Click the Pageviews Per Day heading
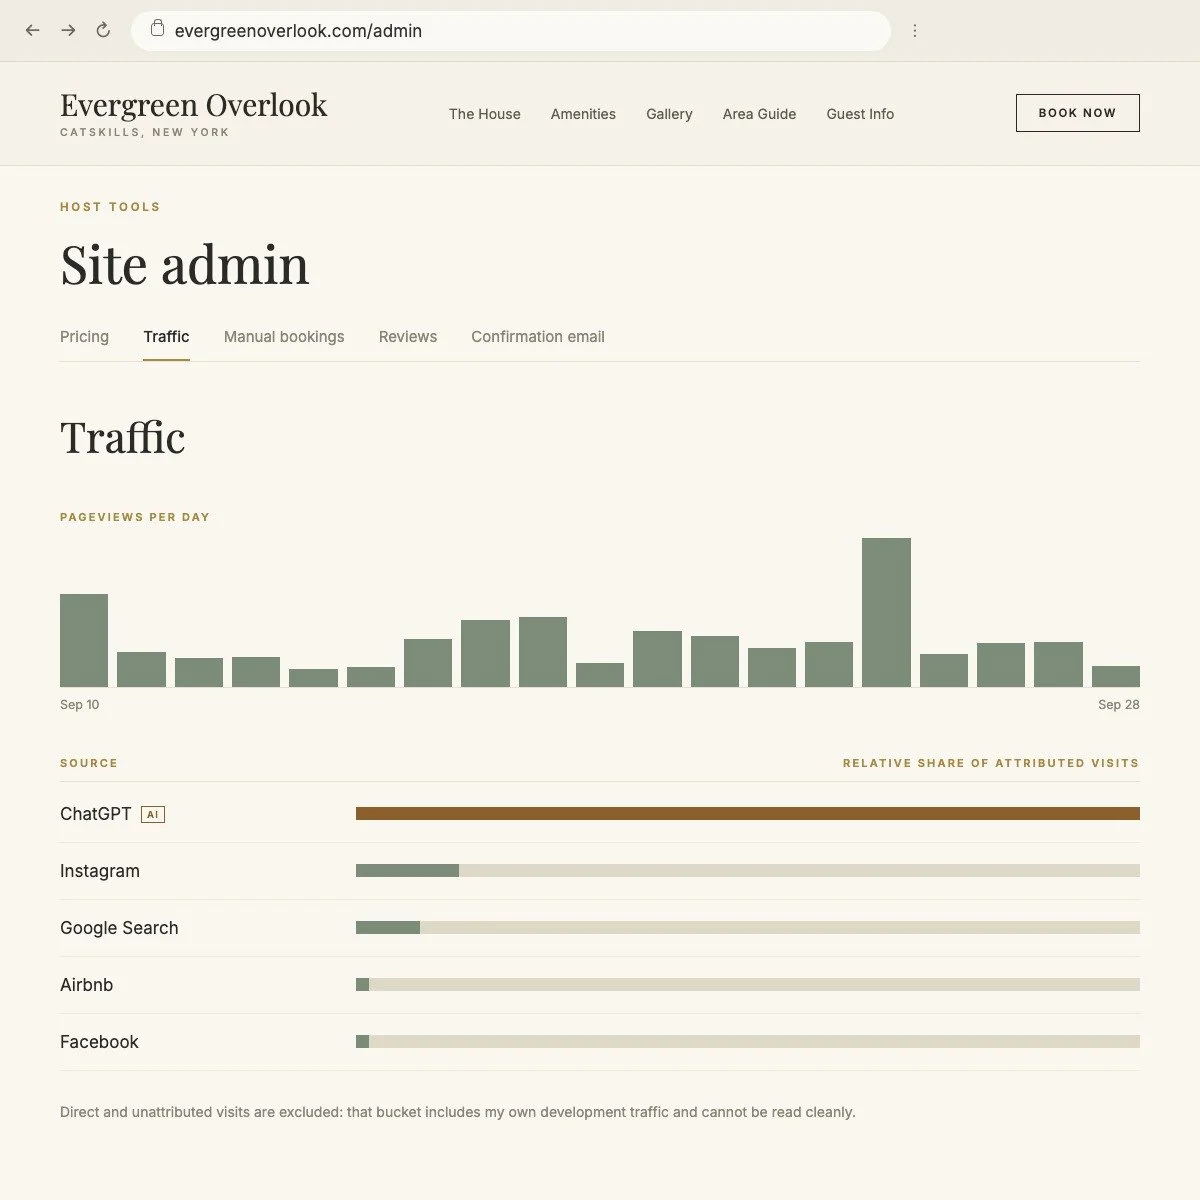This screenshot has width=1200, height=1200. coord(135,517)
